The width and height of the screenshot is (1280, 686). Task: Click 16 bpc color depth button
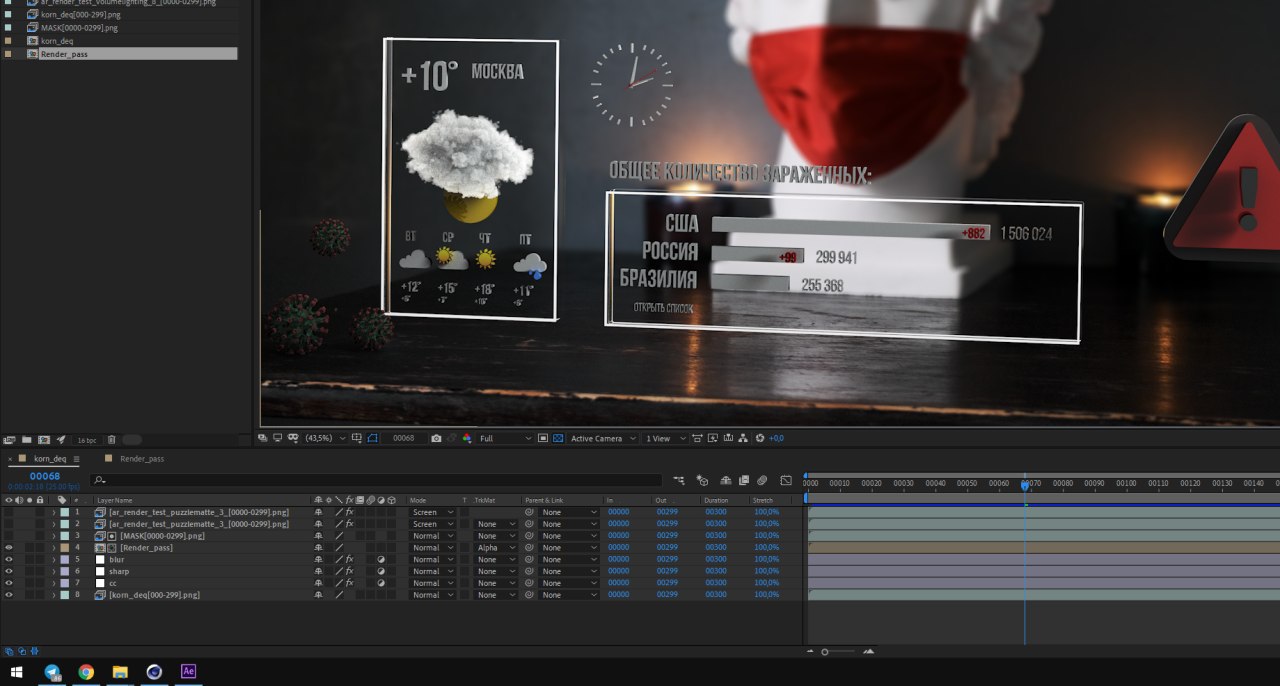86,440
